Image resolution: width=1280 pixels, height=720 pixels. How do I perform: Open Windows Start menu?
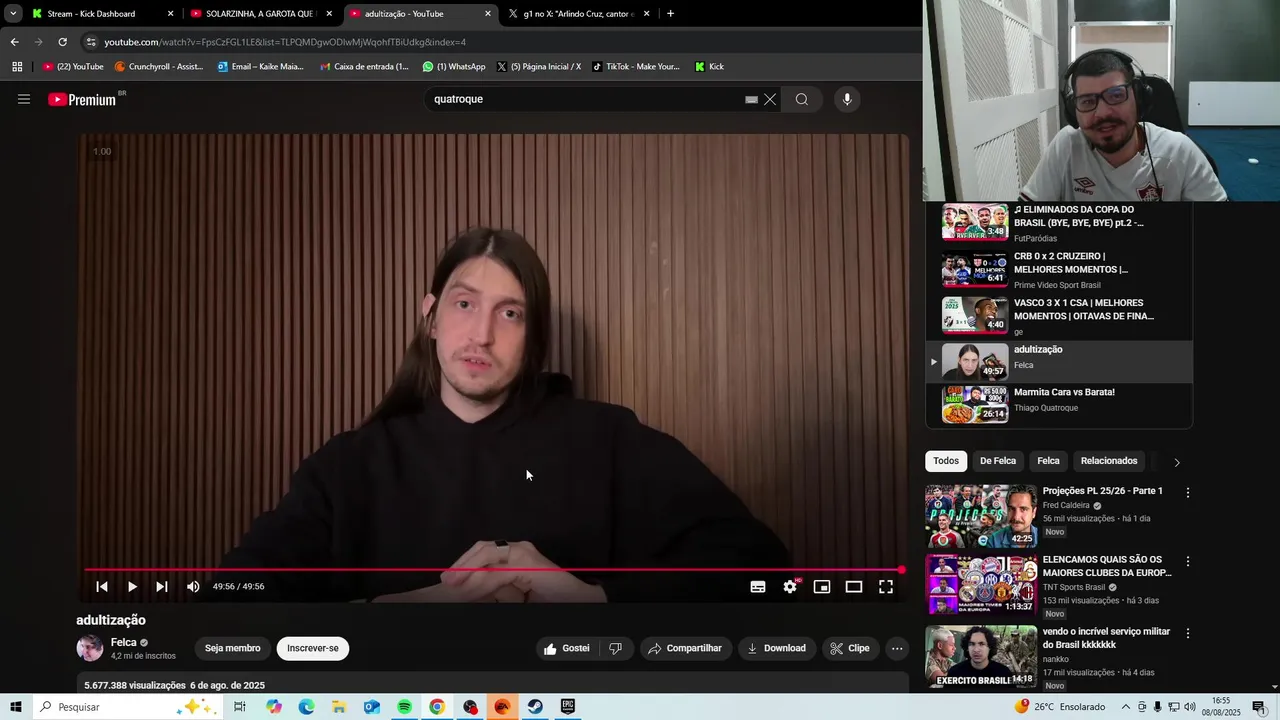pyautogui.click(x=16, y=707)
